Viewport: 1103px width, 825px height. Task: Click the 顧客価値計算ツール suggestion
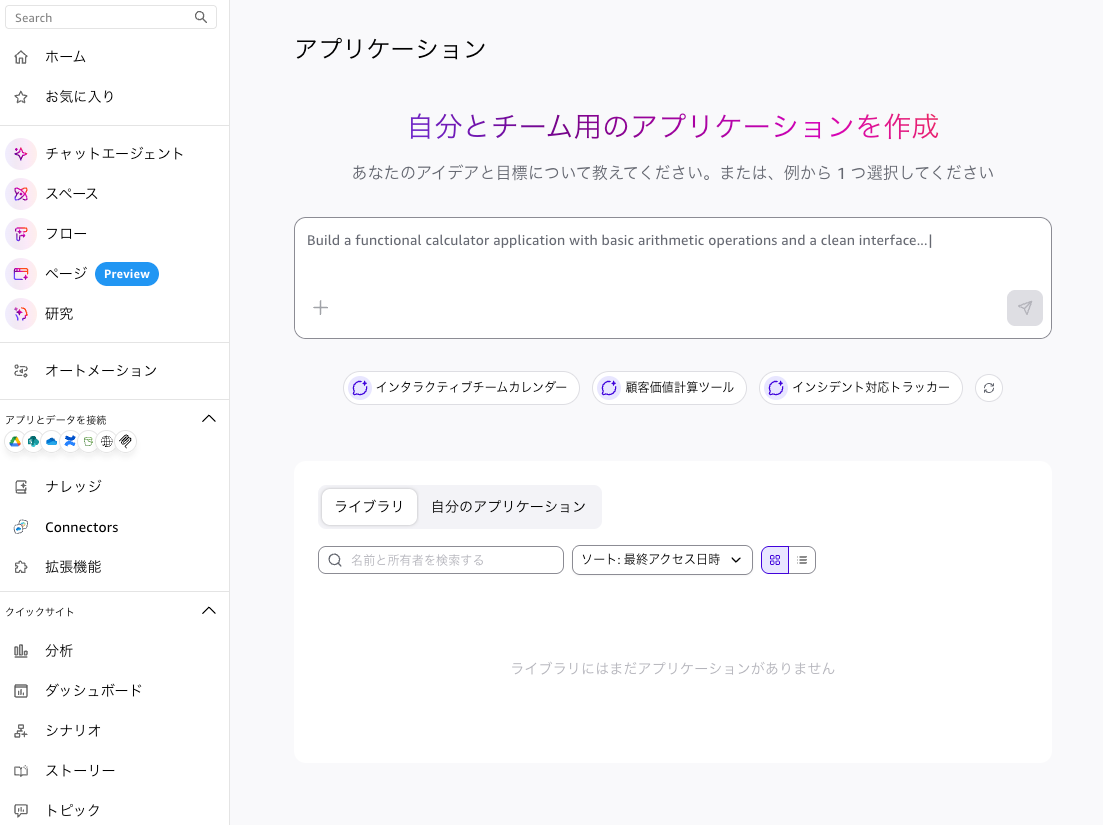pos(668,387)
